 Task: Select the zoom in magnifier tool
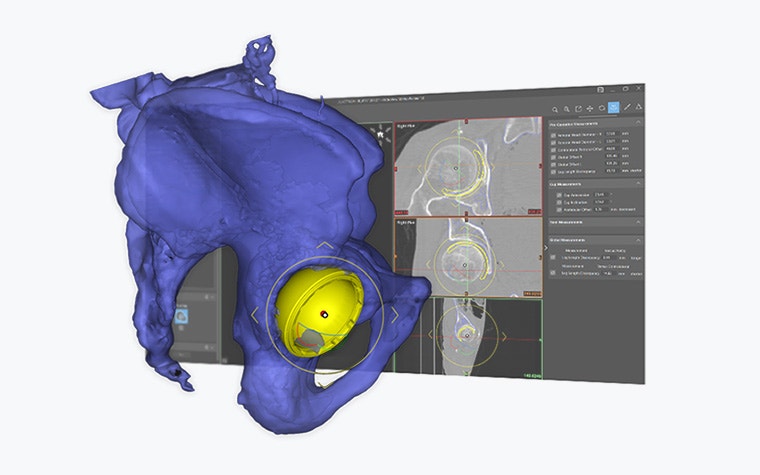[555, 109]
